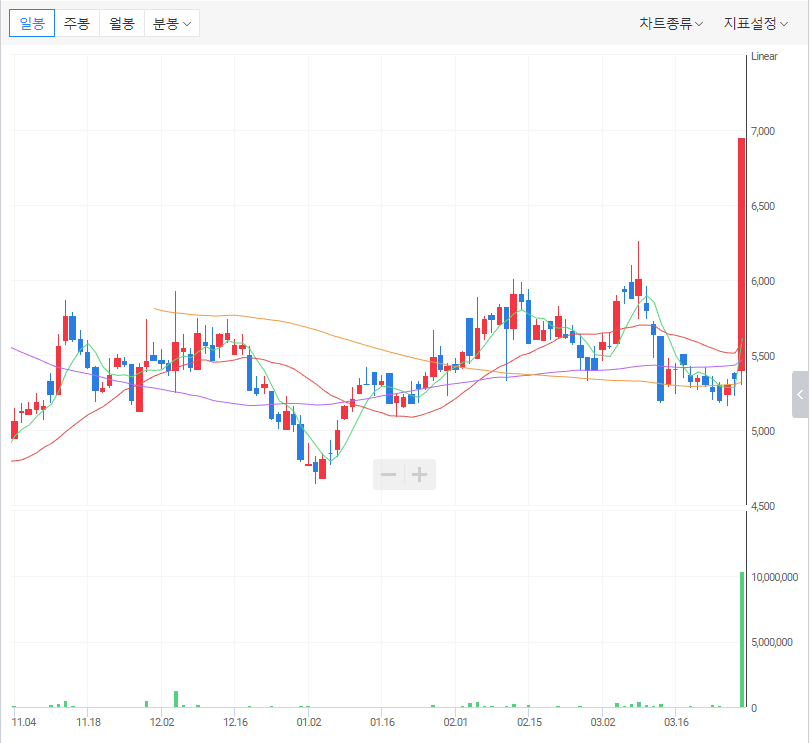Click the 6,000 price axis label
The height and width of the screenshot is (743, 811).
tap(763, 281)
